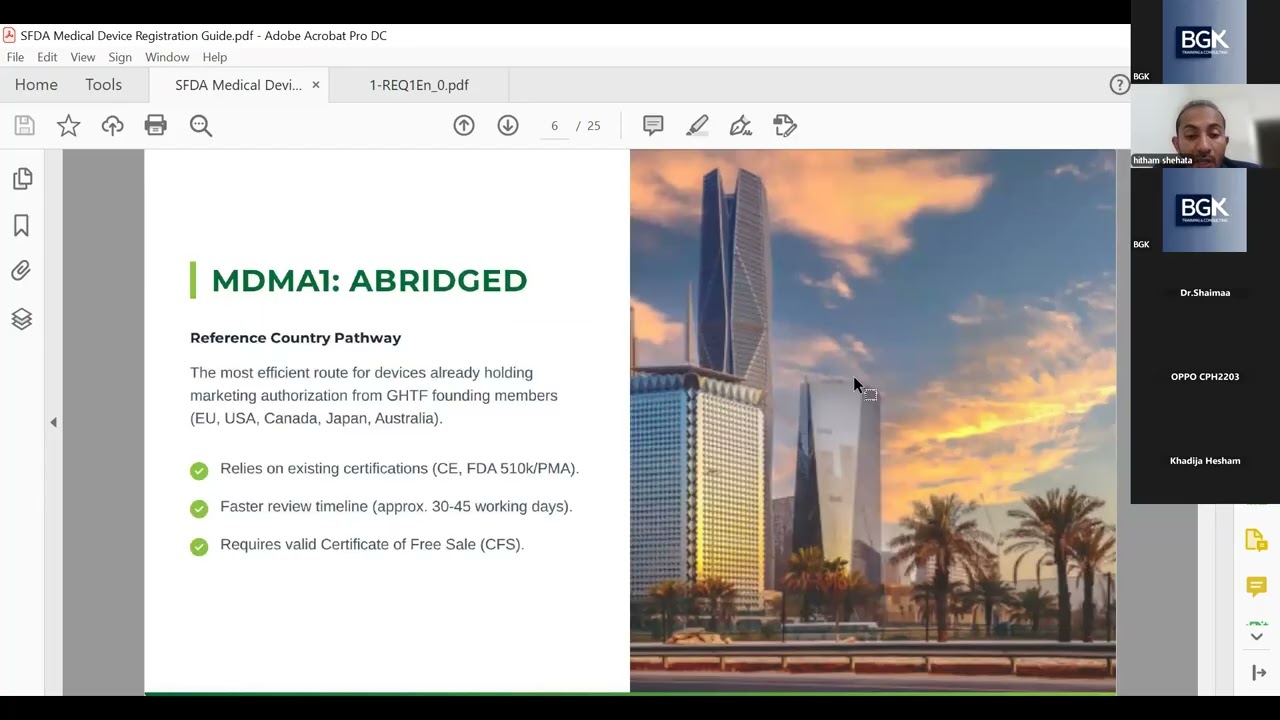
Task: Open the Find text magnifier
Action: coord(201,125)
